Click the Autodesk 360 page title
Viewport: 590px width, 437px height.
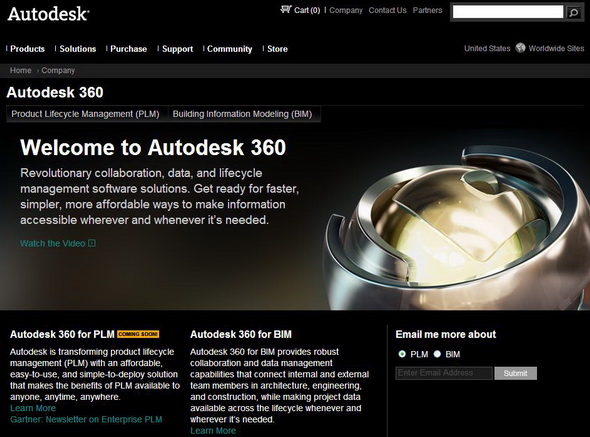pyautogui.click(x=55, y=93)
